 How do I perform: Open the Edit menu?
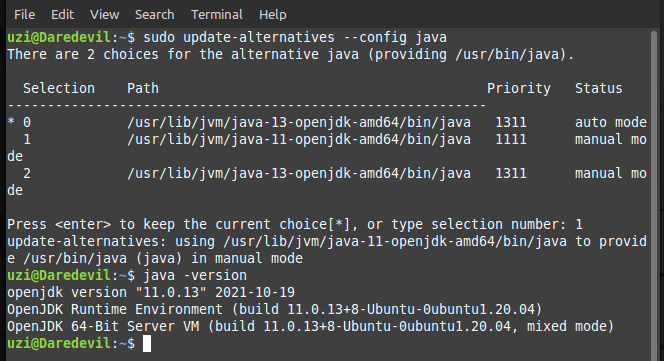coord(62,14)
